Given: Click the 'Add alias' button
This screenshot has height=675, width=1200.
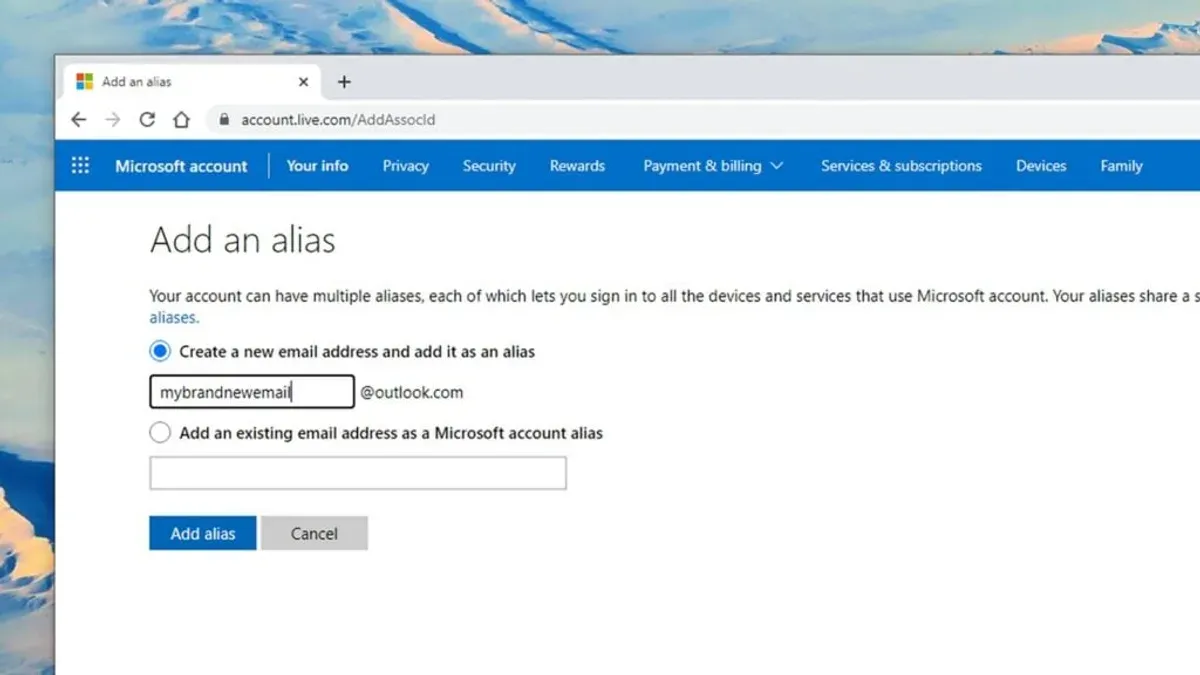Looking at the screenshot, I should pos(203,533).
